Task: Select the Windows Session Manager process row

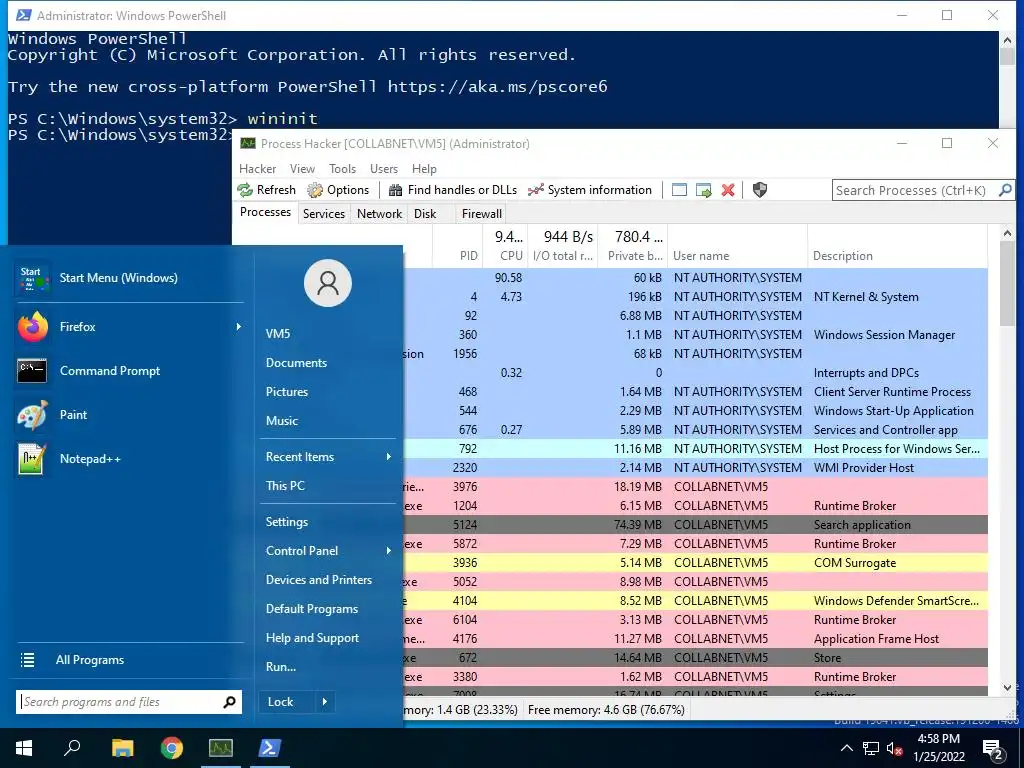Action: coord(696,335)
